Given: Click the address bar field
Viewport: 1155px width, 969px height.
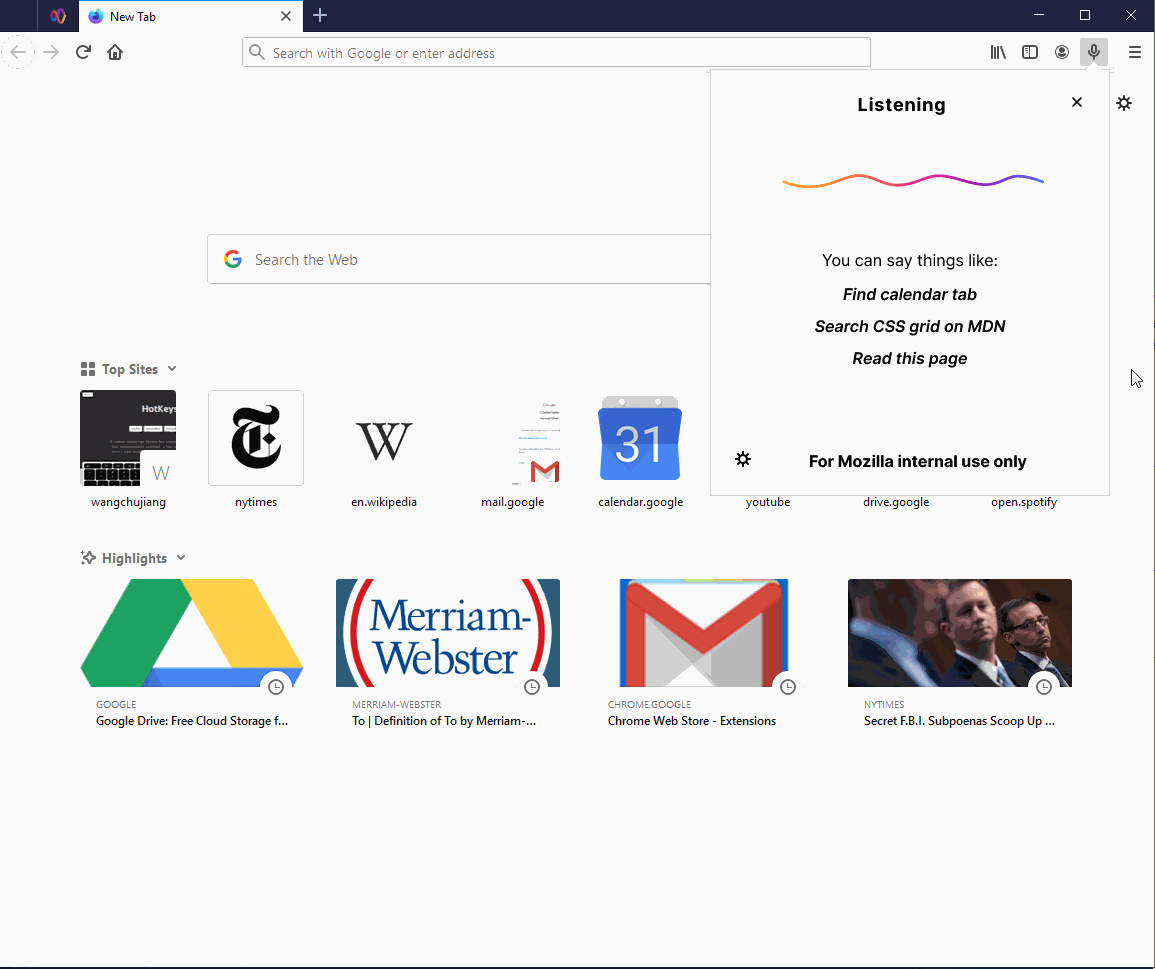Looking at the screenshot, I should tap(556, 52).
